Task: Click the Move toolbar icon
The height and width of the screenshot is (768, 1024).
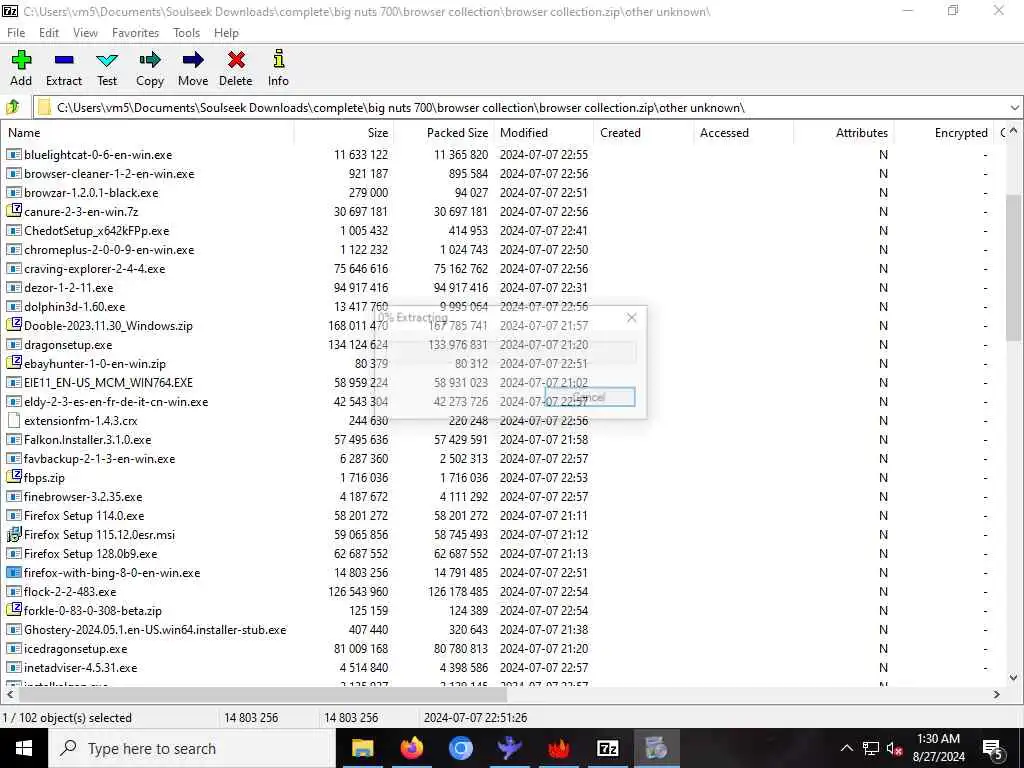Action: click(193, 60)
